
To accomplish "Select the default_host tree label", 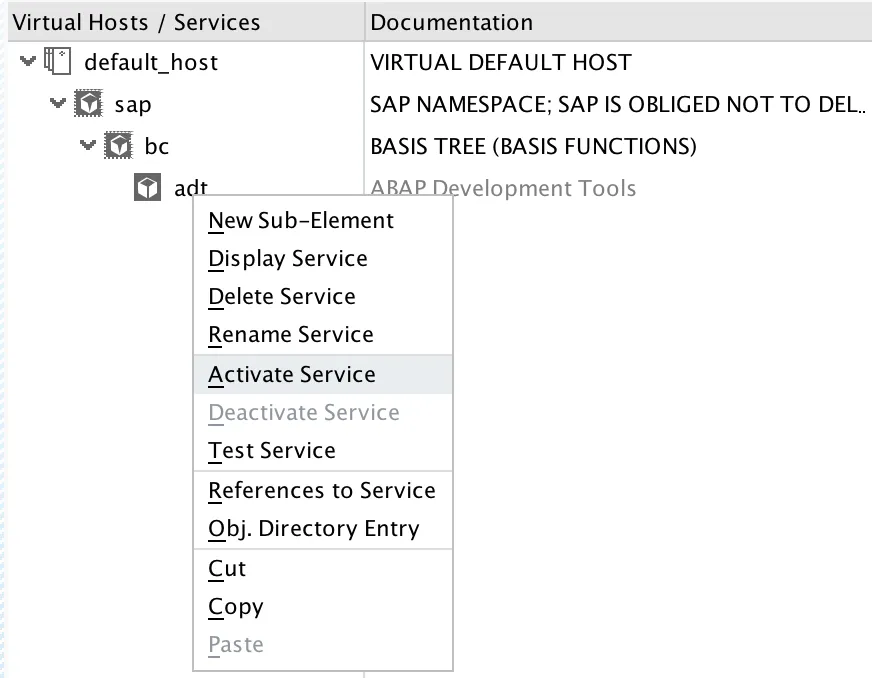I will pos(151,62).
